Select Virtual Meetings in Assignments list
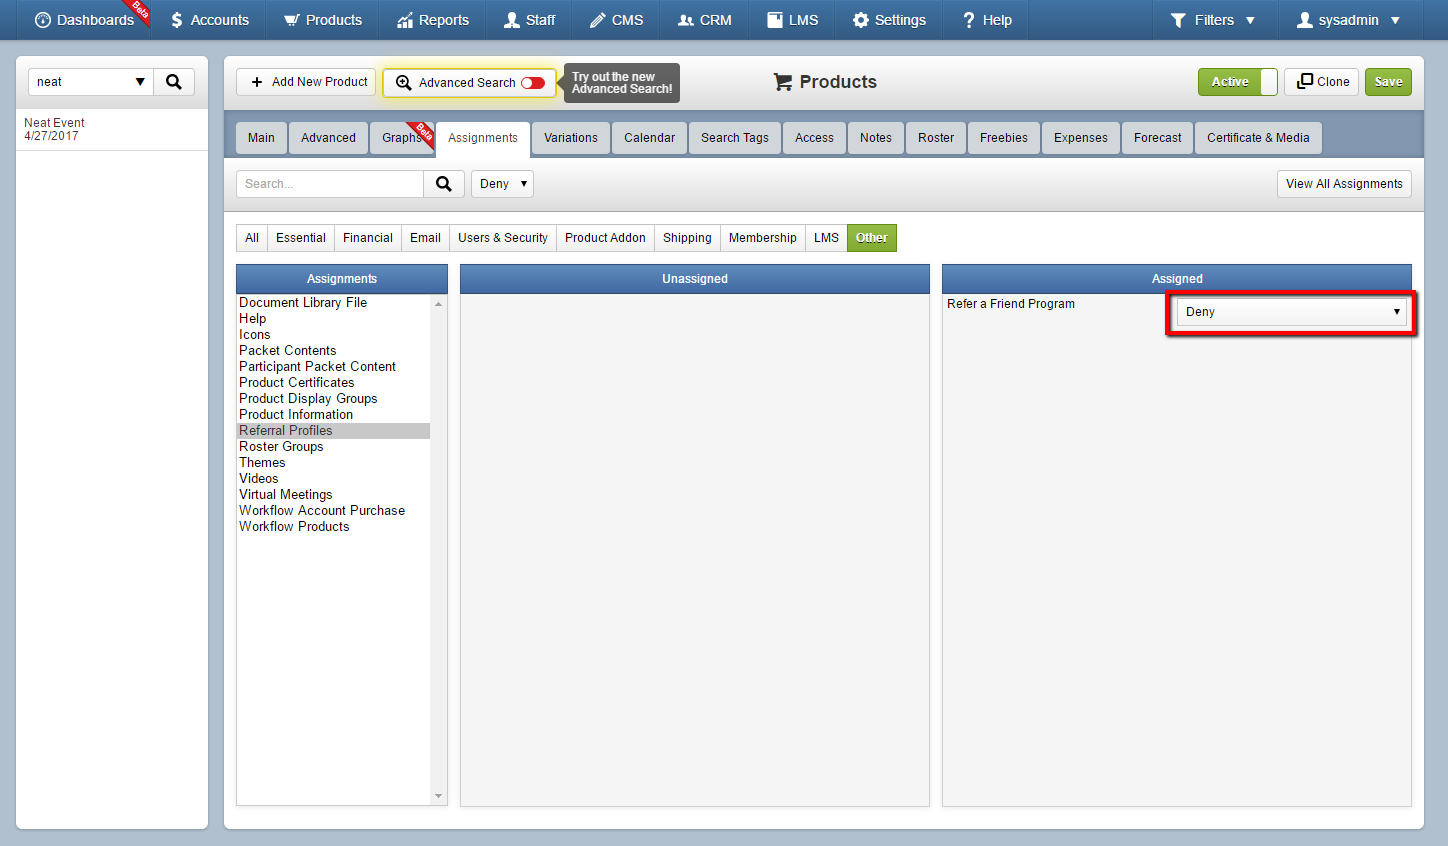Screen dimensions: 1448x846 coord(333,495)
